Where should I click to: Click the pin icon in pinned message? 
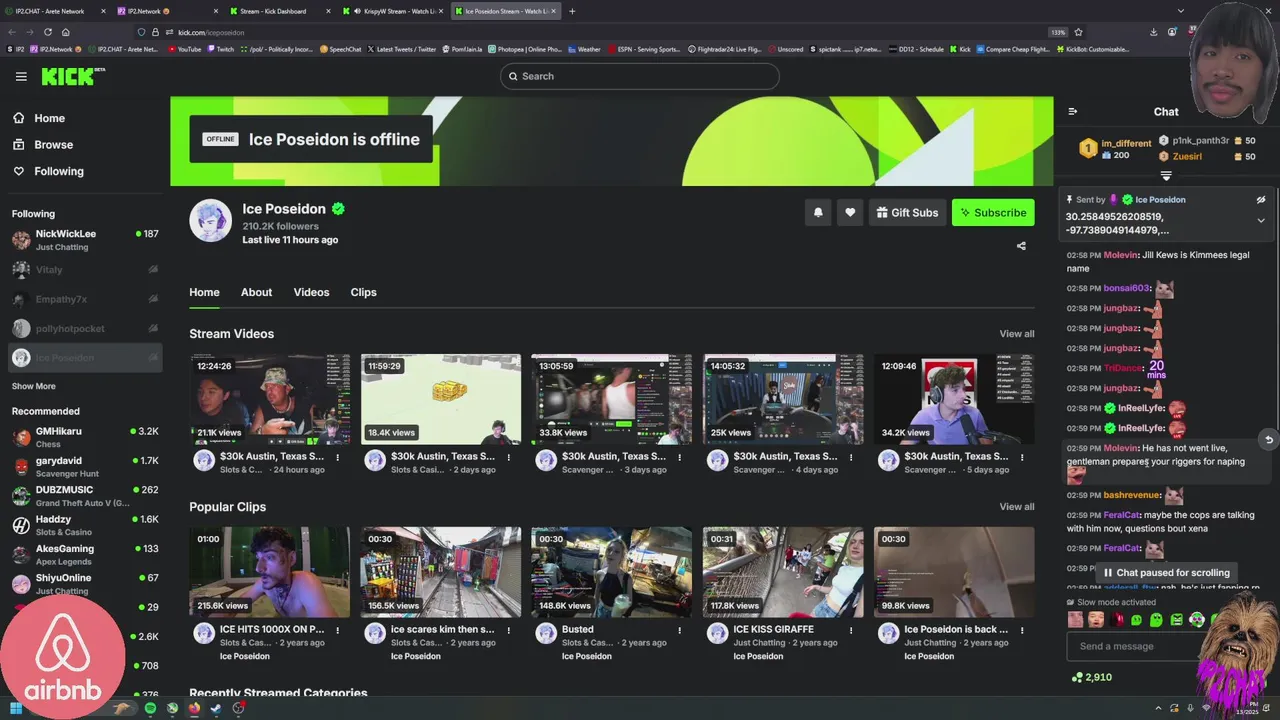click(x=1070, y=200)
